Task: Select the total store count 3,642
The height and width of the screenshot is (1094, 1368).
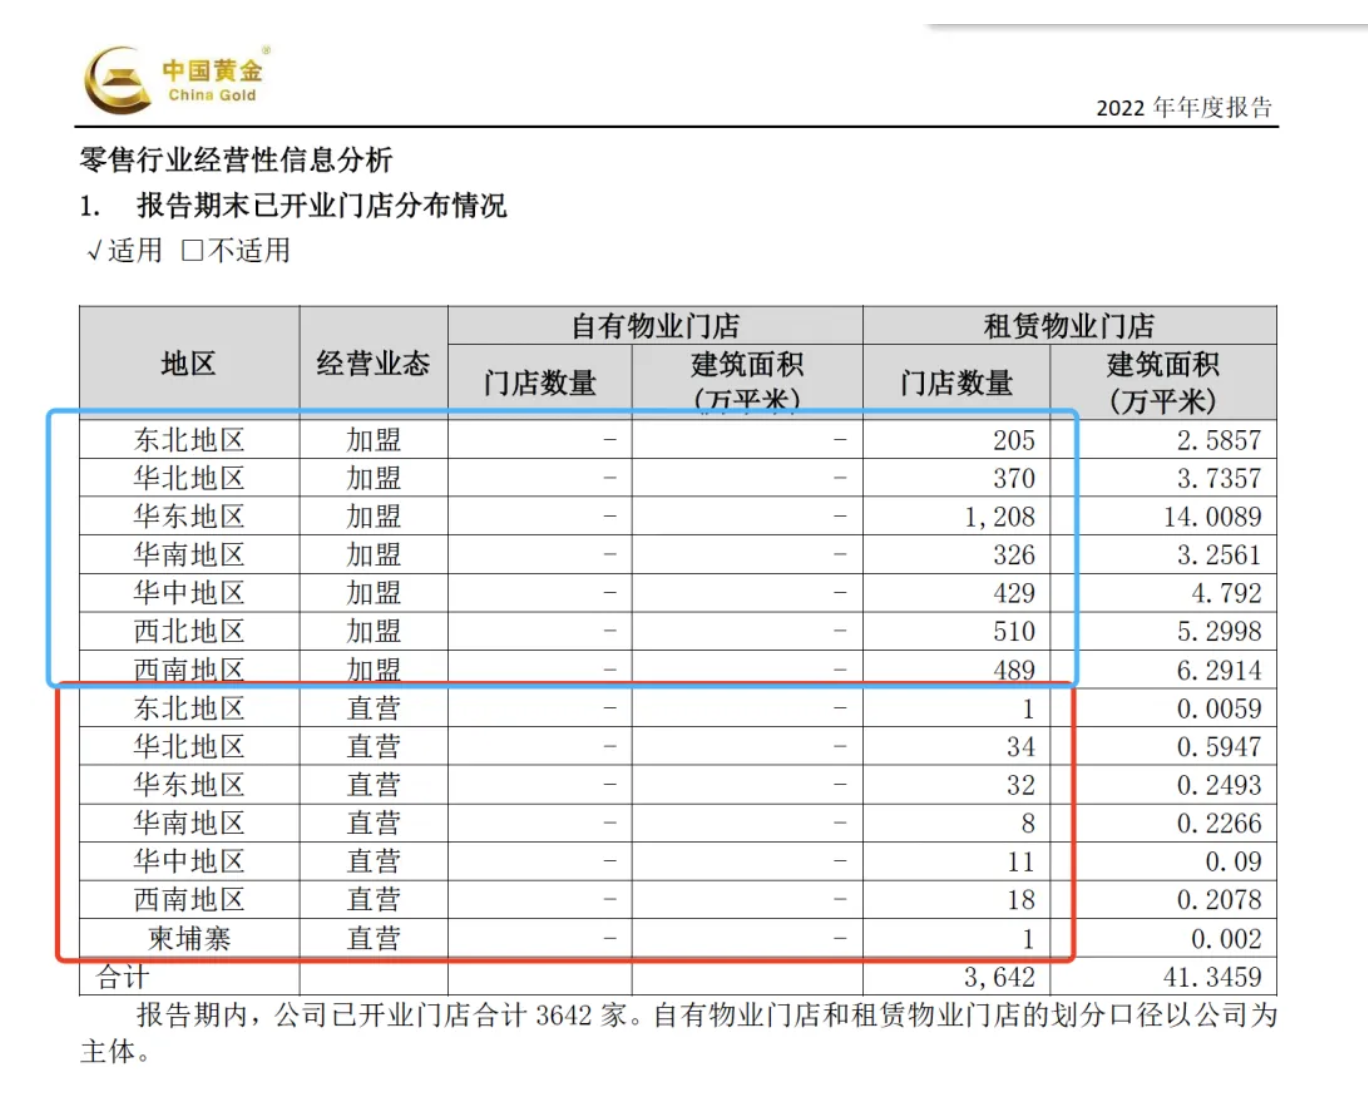Action: [x=999, y=977]
